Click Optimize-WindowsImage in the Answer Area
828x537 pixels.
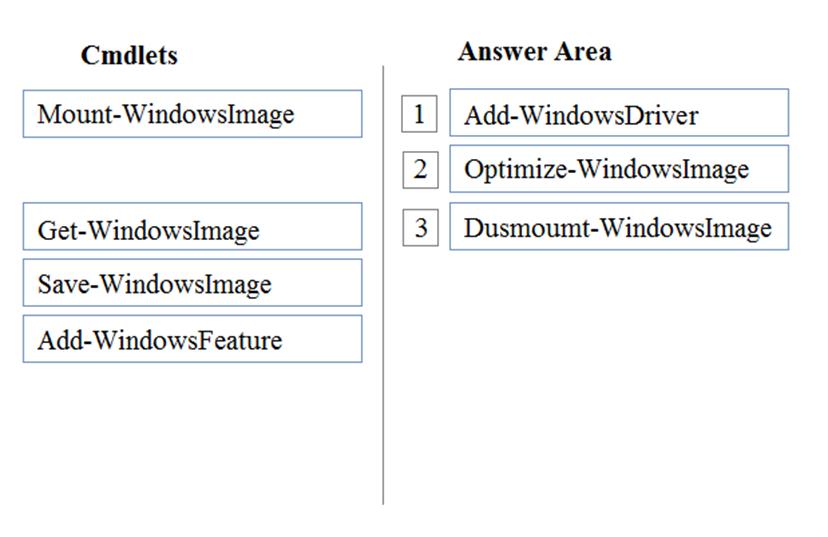pos(619,169)
